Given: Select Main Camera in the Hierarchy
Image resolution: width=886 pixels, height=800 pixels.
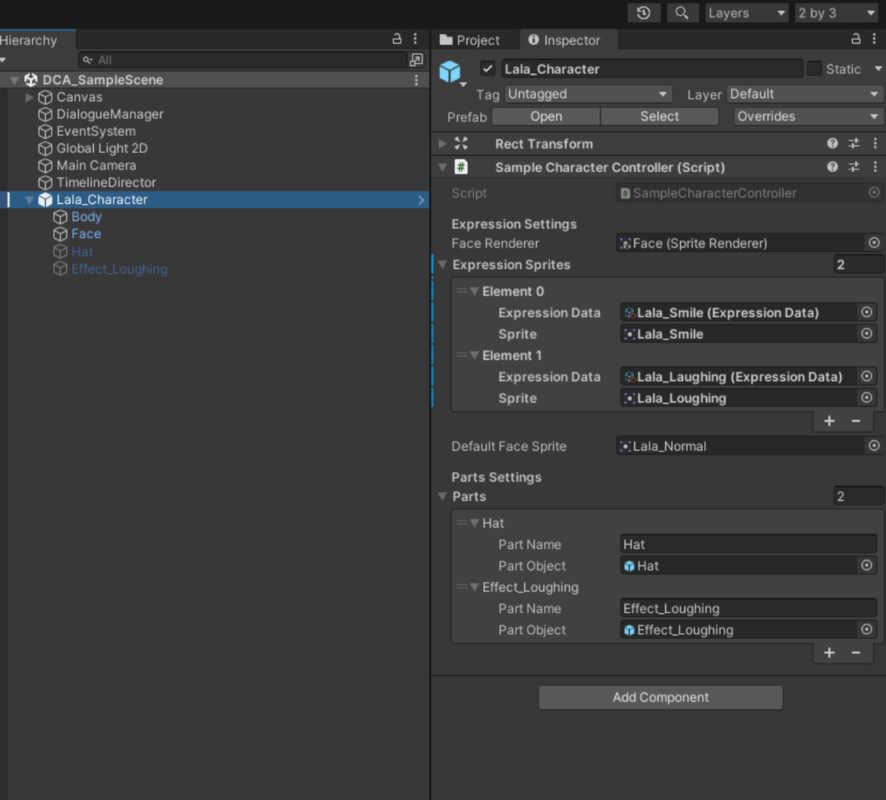Looking at the screenshot, I should click(x=96, y=166).
